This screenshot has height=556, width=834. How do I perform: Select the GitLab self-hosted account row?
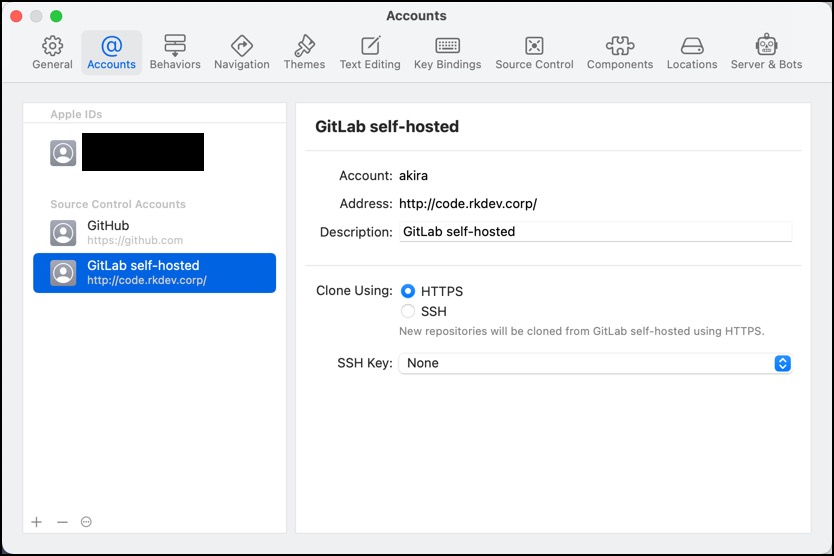click(154, 273)
